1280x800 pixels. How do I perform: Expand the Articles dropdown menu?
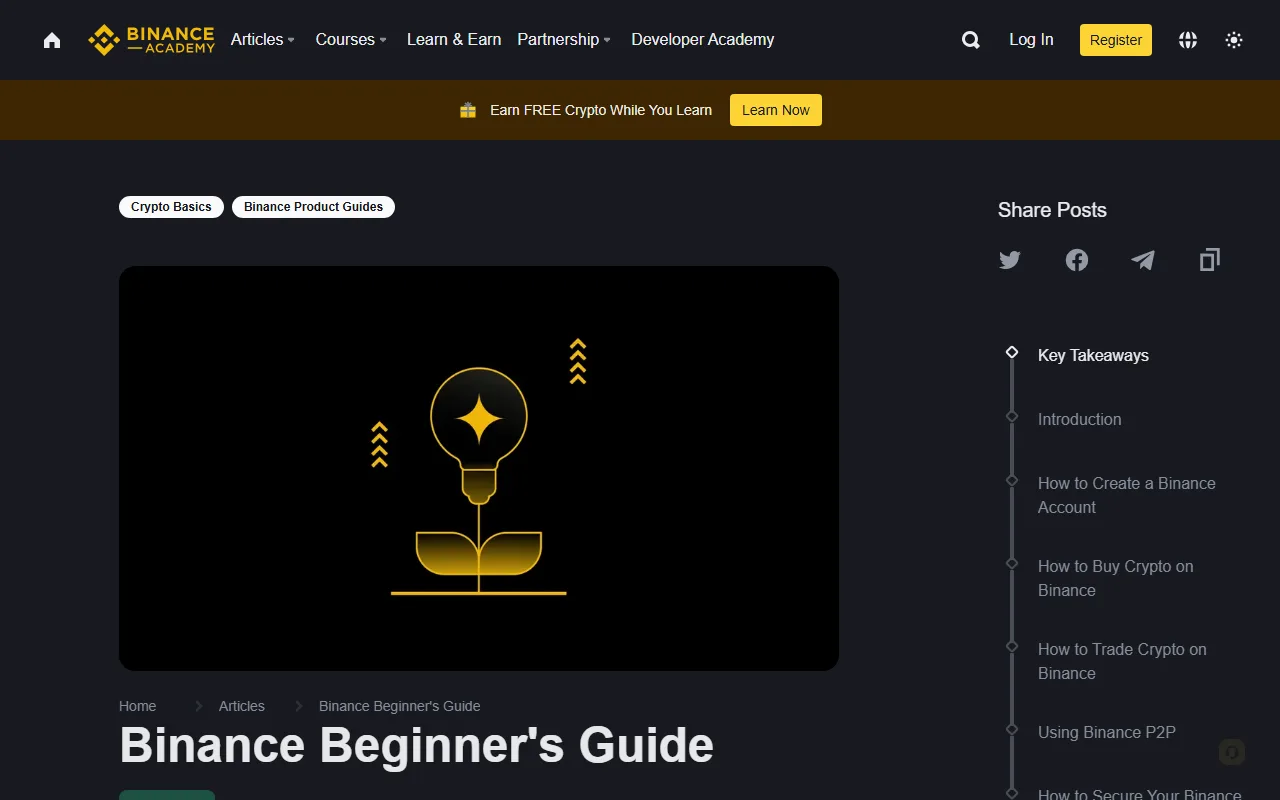(x=263, y=40)
